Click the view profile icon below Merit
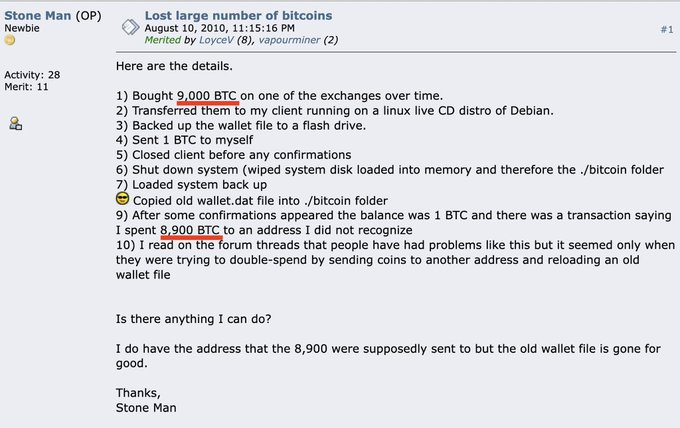 16,124
